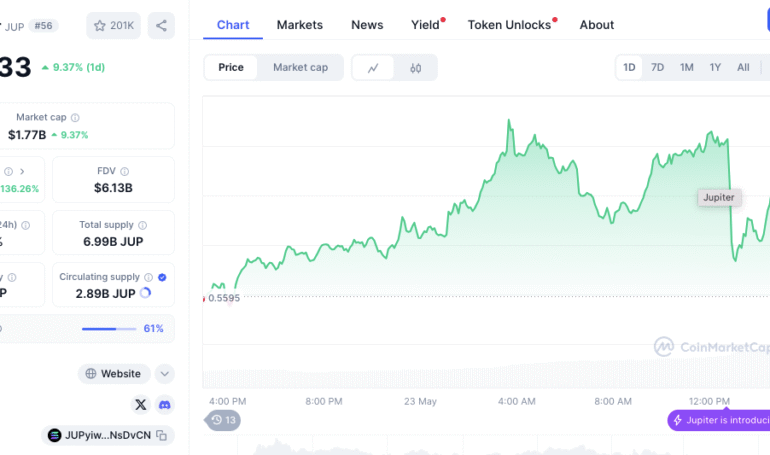Copy the JUPyiw contract address
Image resolution: width=770 pixels, height=455 pixels.
click(x=161, y=436)
